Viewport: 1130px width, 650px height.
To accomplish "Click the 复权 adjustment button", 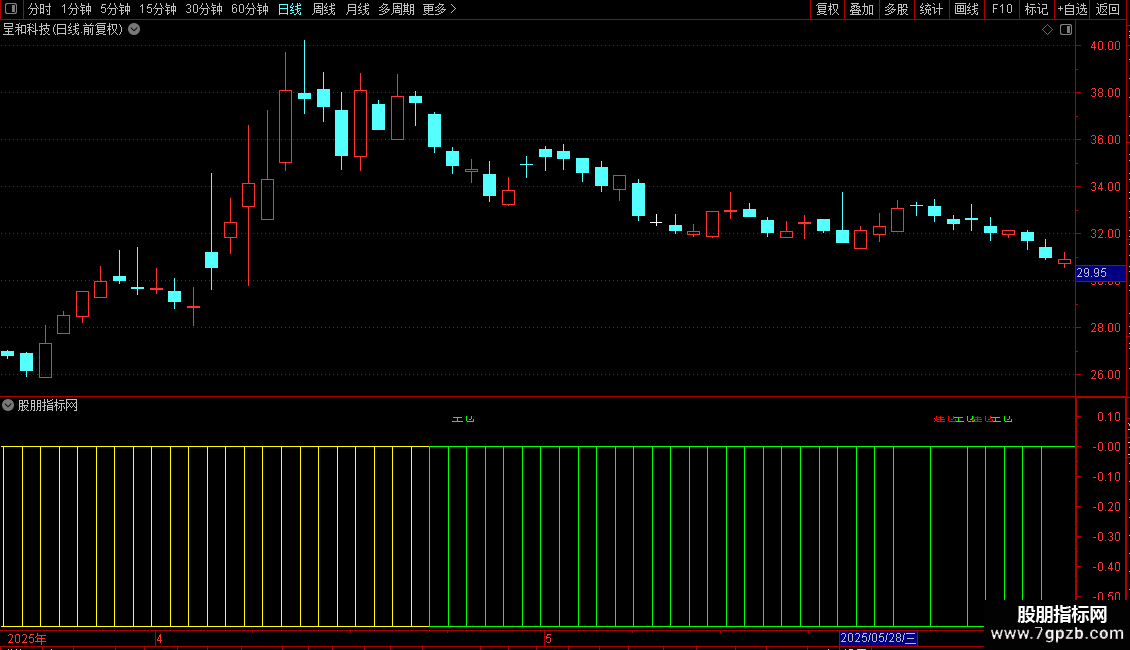I will click(827, 9).
